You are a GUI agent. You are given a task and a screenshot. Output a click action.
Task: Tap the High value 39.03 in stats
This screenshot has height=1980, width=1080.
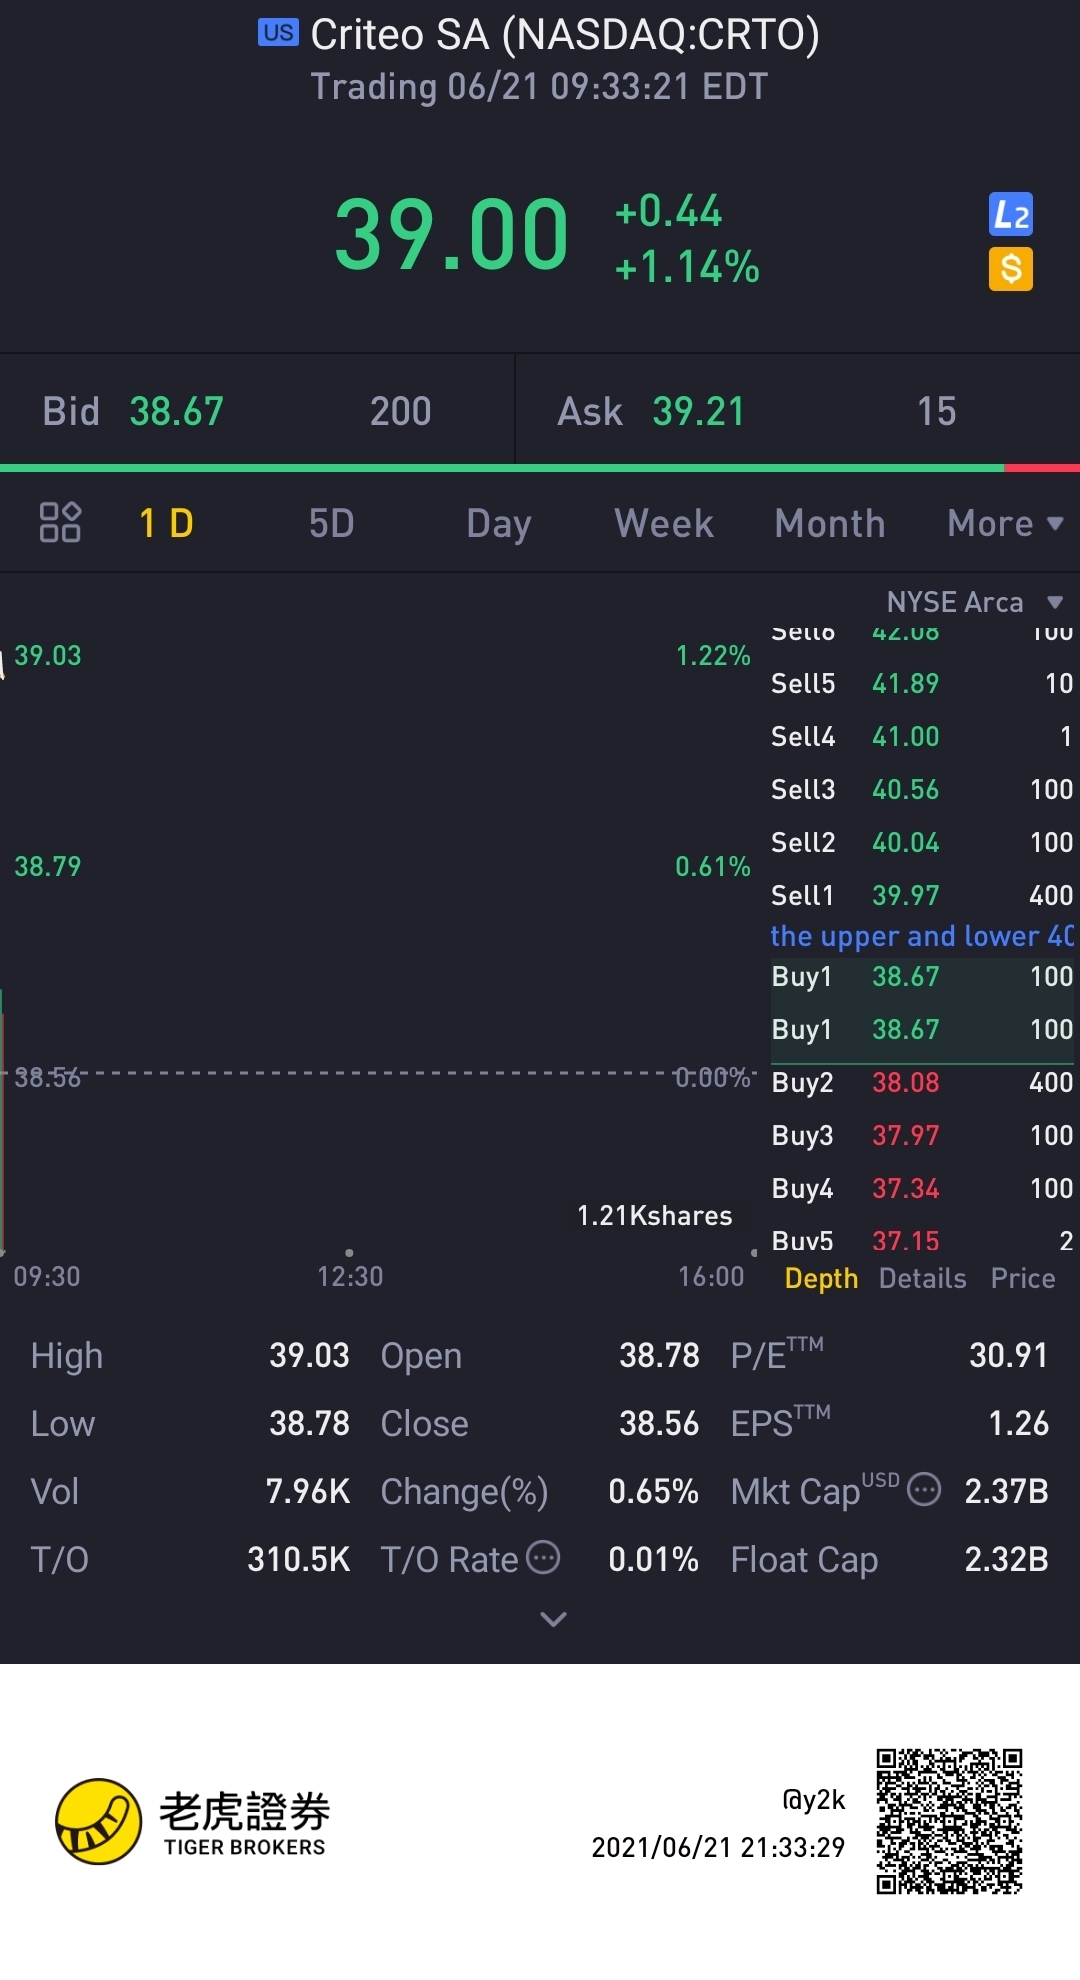click(309, 1355)
